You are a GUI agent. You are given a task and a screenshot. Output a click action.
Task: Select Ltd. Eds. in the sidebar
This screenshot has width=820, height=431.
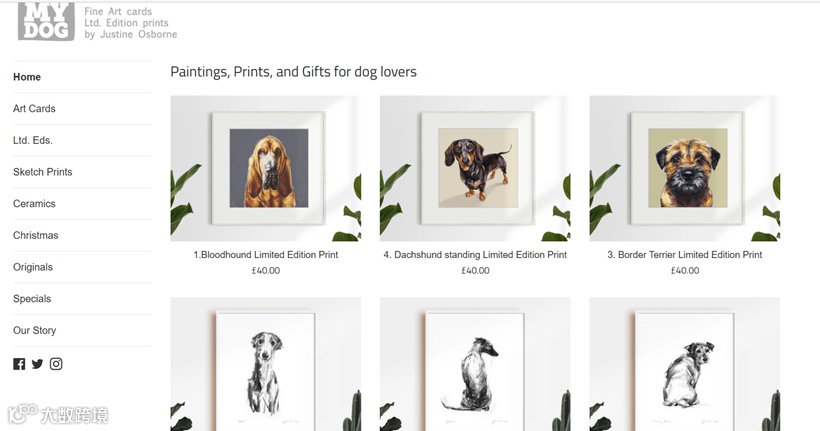33,140
